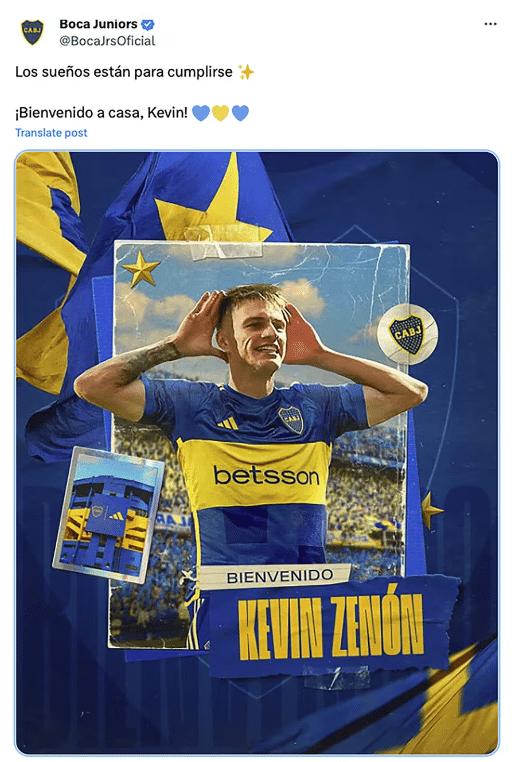This screenshot has width=512, height=762.
Task: Click the Boca Juniors account name
Action: coord(98,24)
